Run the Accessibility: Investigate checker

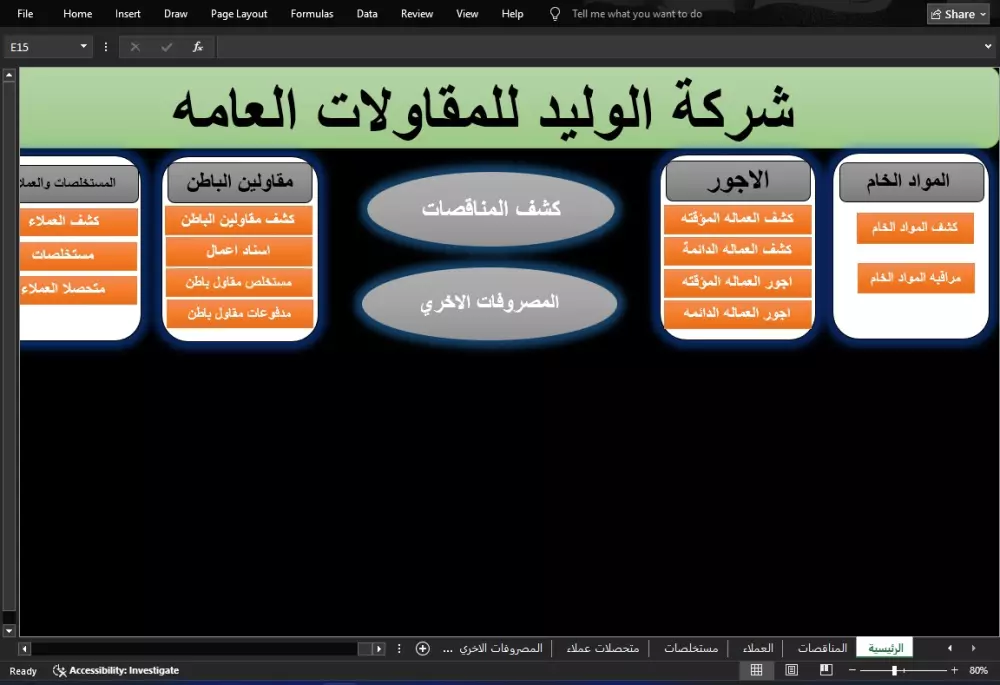pyautogui.click(x=115, y=670)
